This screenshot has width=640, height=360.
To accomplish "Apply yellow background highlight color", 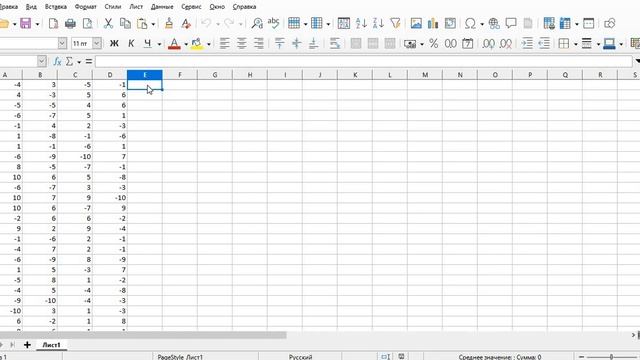I will (x=197, y=43).
